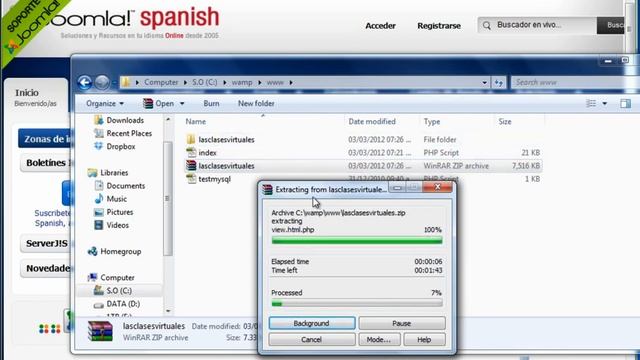Click the WinRAR icon in dialog title bar
This screenshot has height=360, width=640.
click(x=267, y=190)
